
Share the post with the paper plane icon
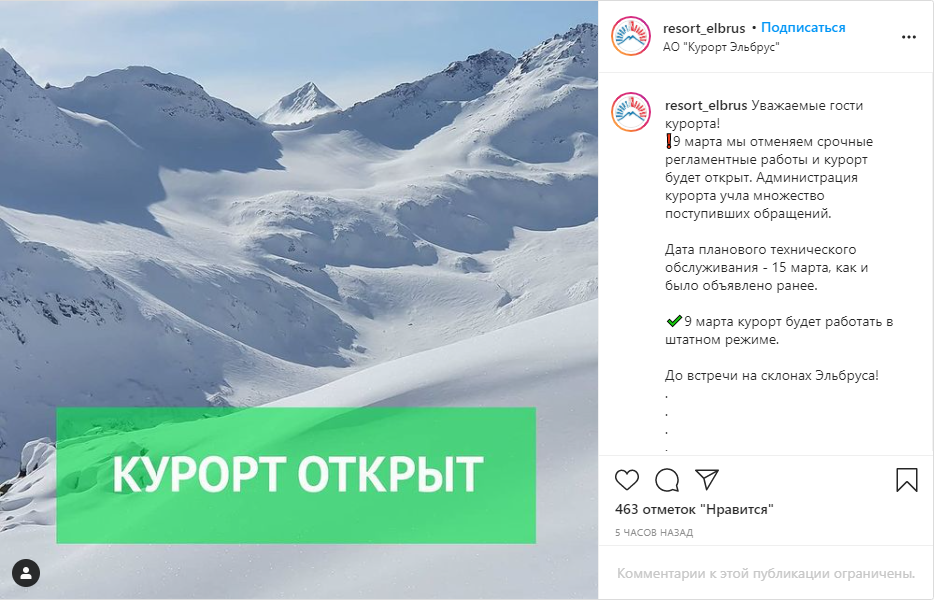pyautogui.click(x=707, y=479)
